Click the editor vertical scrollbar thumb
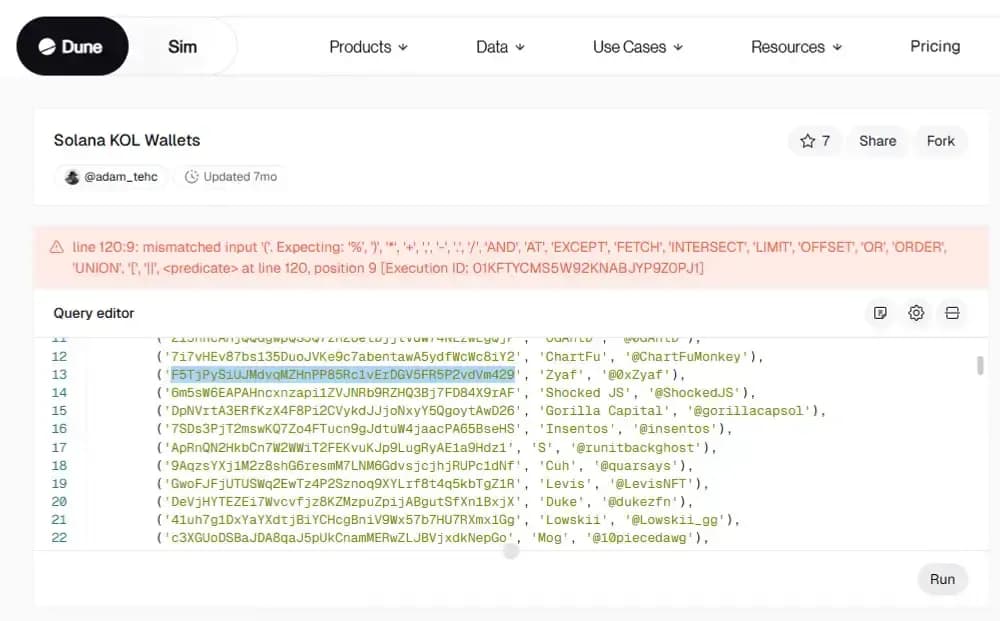This screenshot has width=1000, height=621. click(980, 365)
